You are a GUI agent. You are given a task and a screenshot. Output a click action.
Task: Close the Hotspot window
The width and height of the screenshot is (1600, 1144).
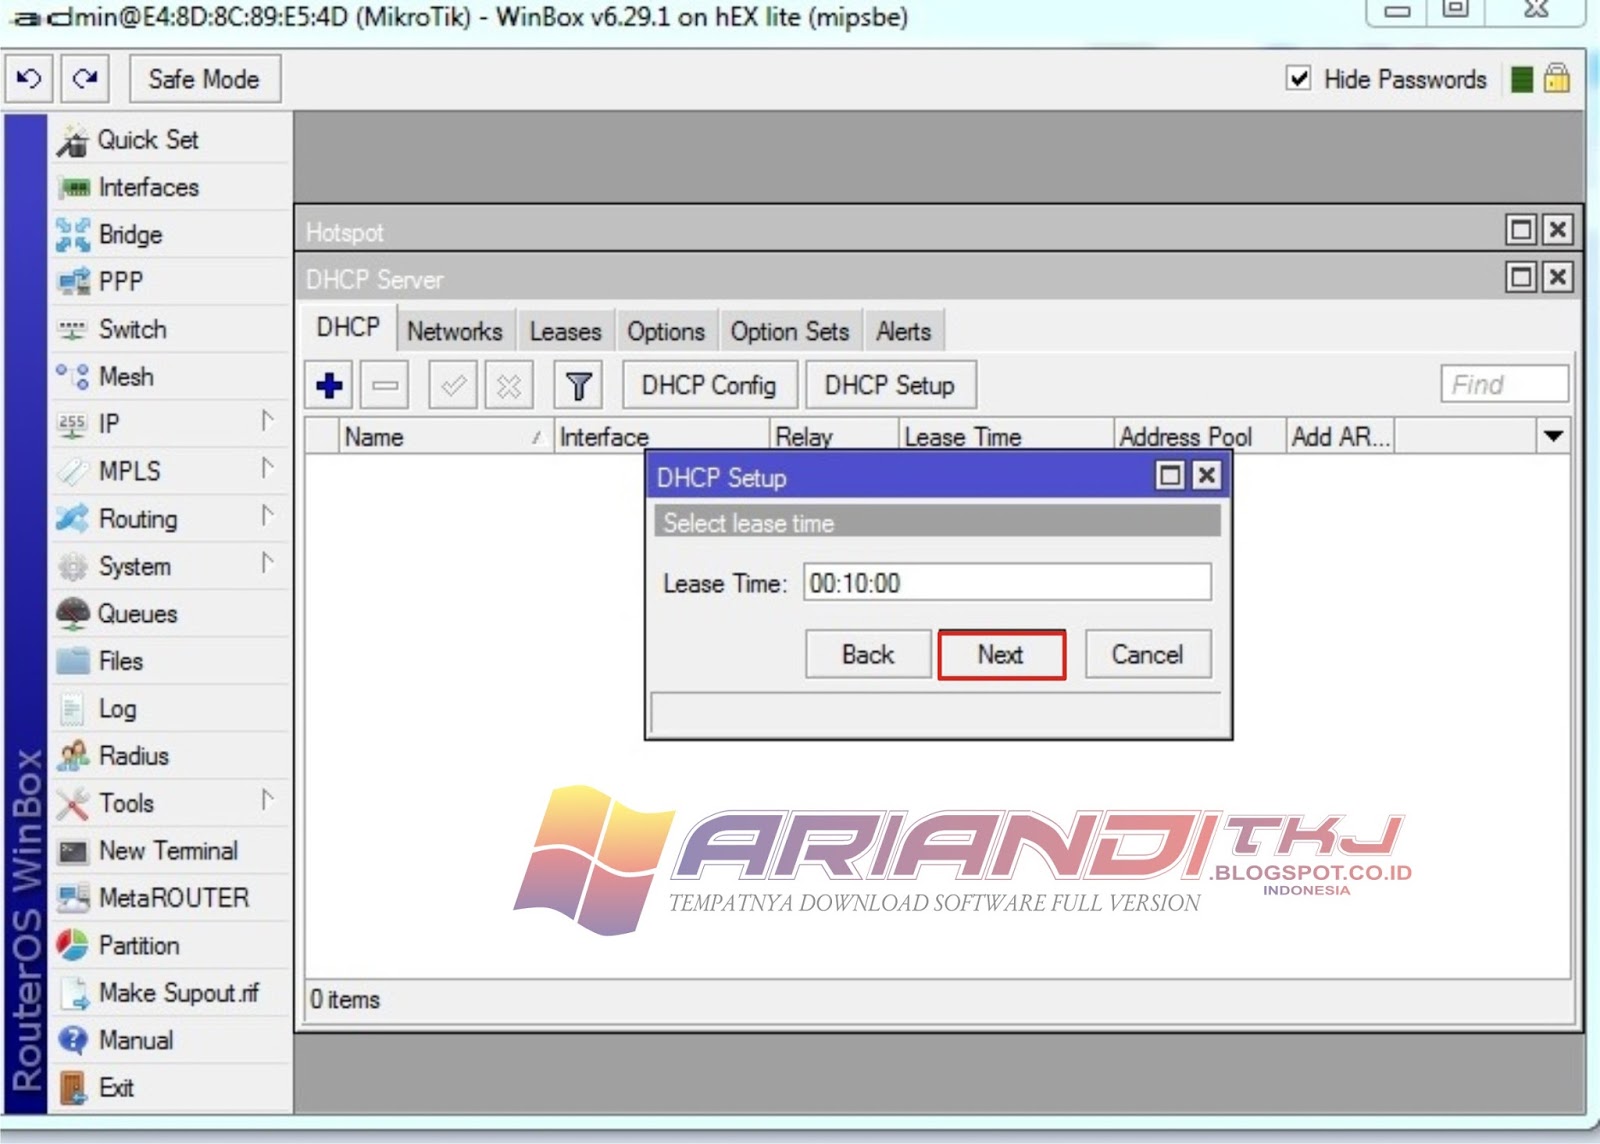point(1557,230)
